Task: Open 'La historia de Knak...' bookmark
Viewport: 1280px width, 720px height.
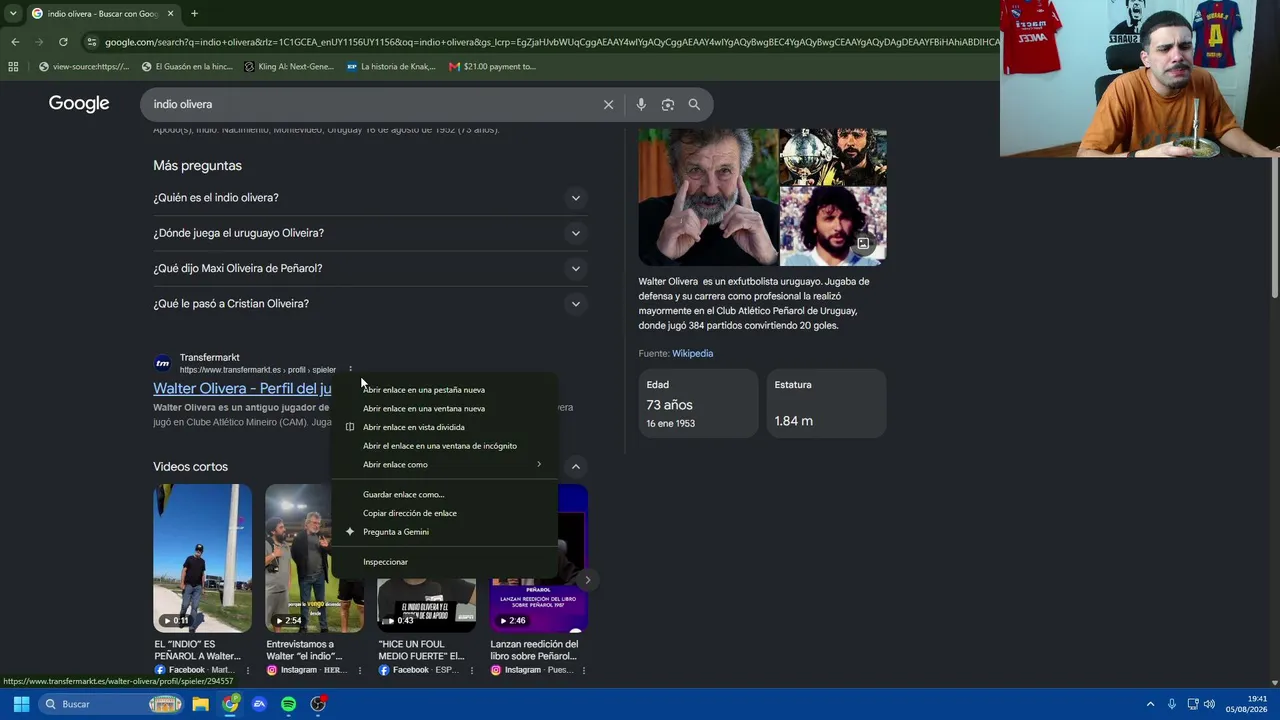Action: click(x=391, y=67)
